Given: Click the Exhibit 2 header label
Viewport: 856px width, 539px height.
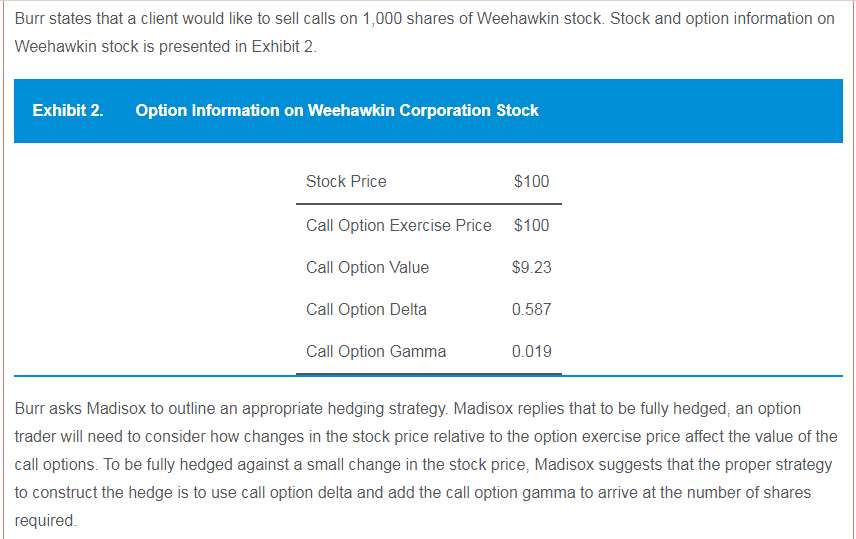Looking at the screenshot, I should point(68,110).
